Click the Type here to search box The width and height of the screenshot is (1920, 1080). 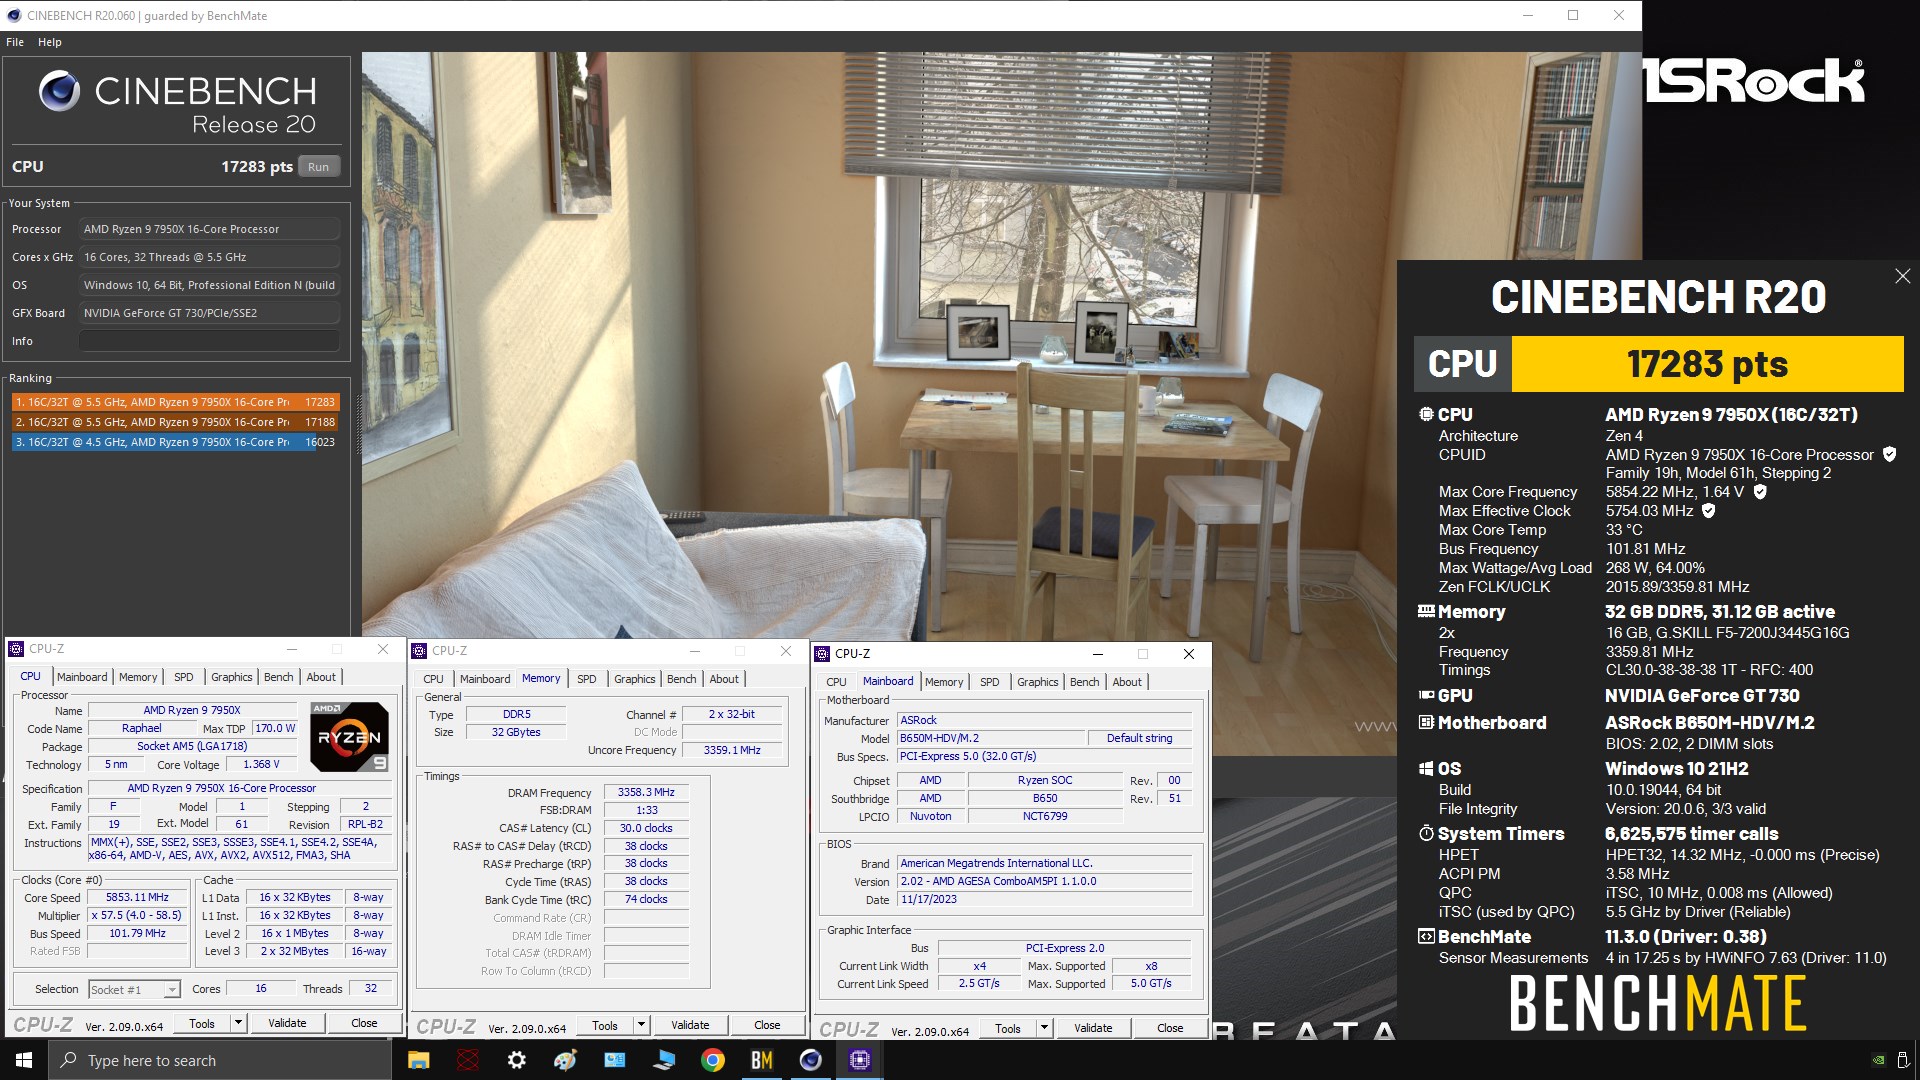click(220, 1060)
